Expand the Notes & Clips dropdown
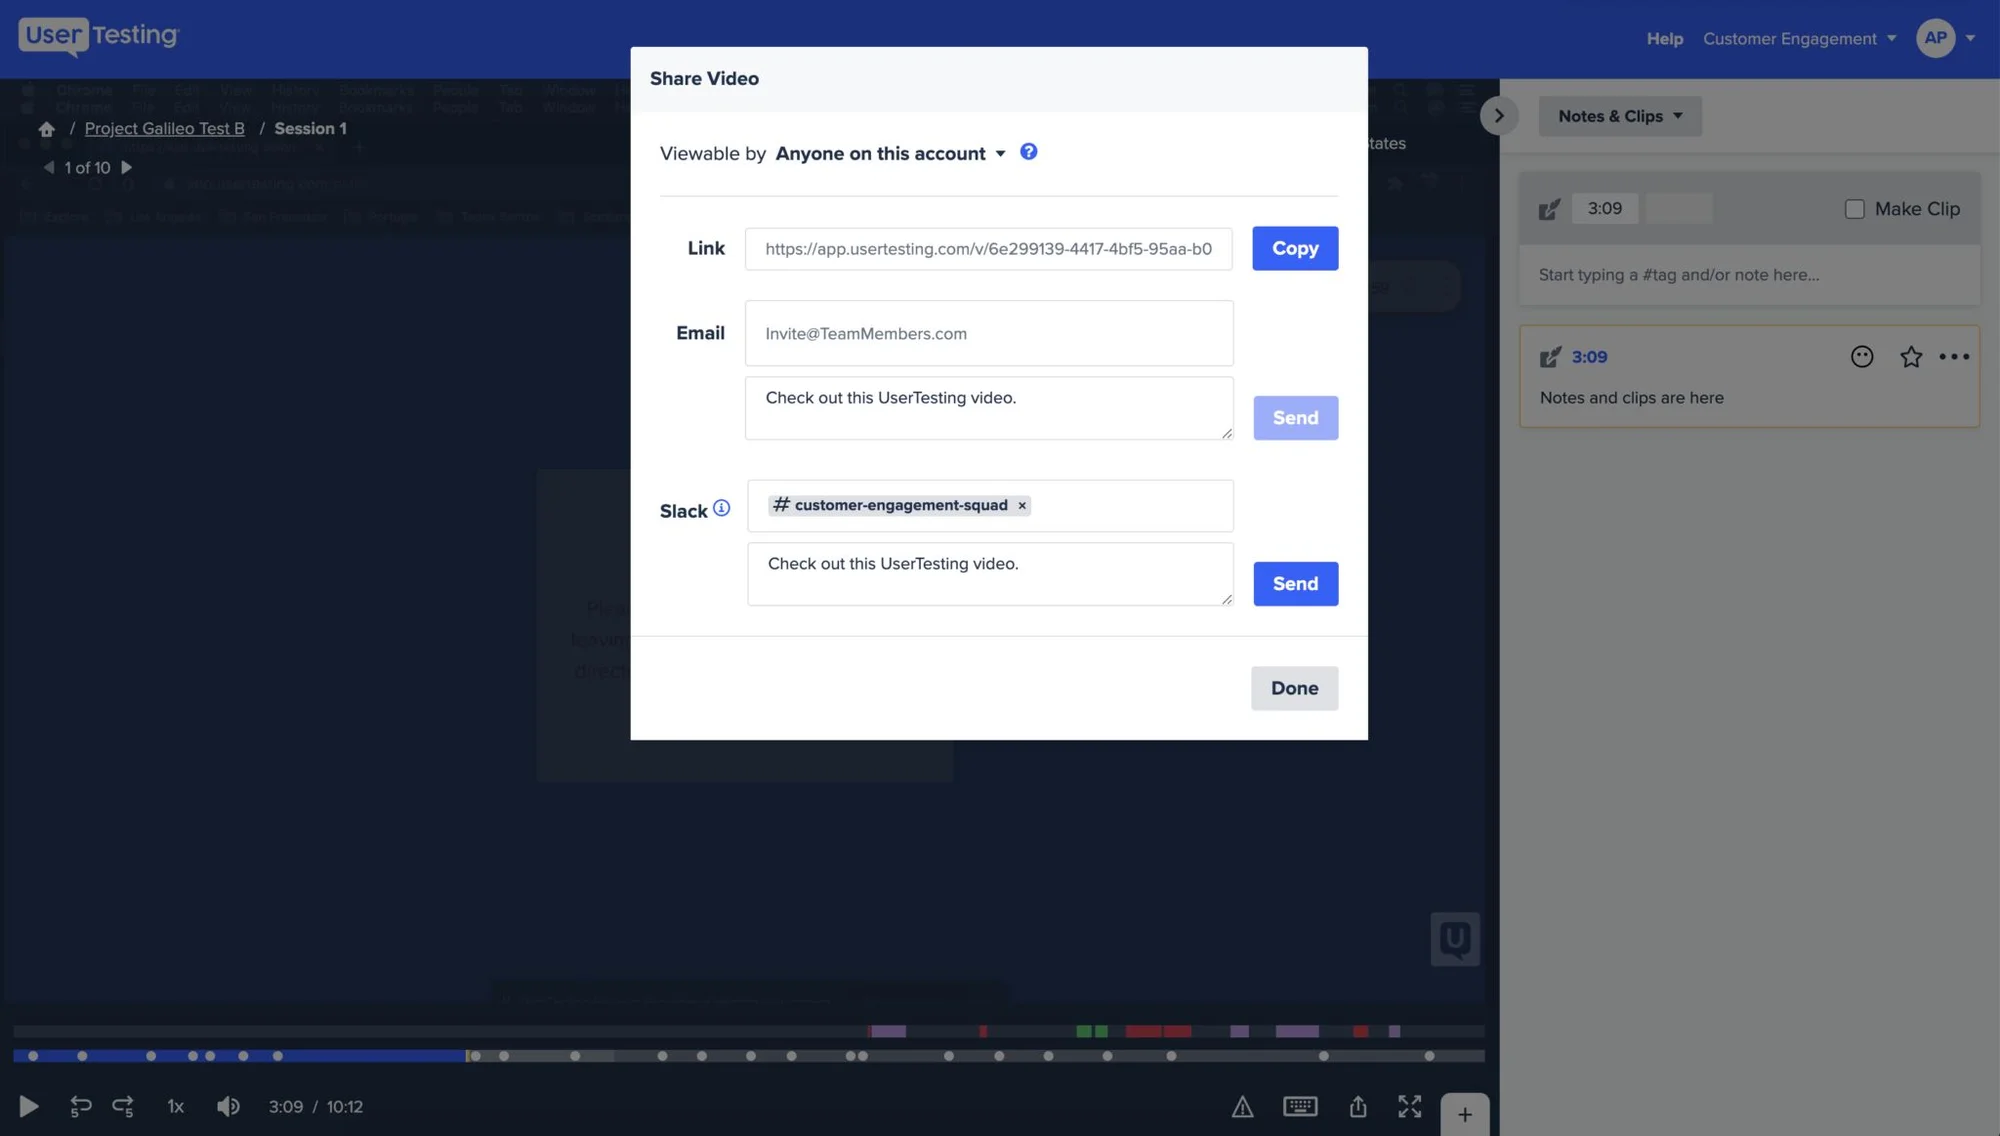The width and height of the screenshot is (2000, 1136). [x=1620, y=116]
